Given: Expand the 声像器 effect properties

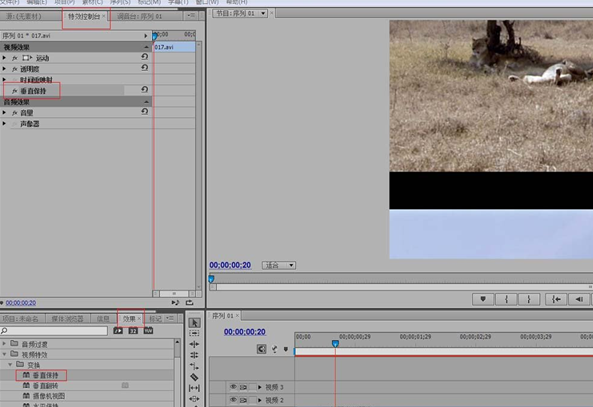Looking at the screenshot, I should [x=4, y=124].
